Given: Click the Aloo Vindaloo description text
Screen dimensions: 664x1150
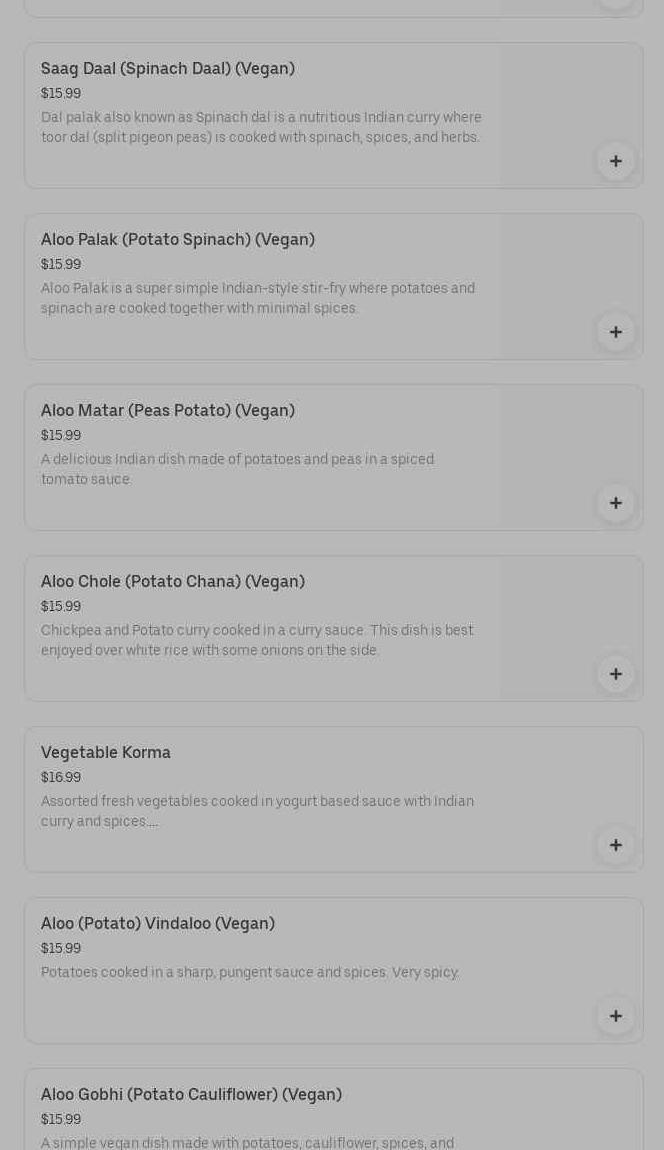Looking at the screenshot, I should click(x=250, y=972).
